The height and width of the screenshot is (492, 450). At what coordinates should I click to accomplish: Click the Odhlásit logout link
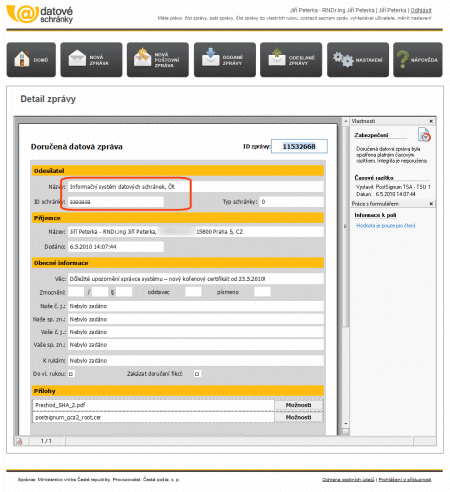click(x=421, y=10)
